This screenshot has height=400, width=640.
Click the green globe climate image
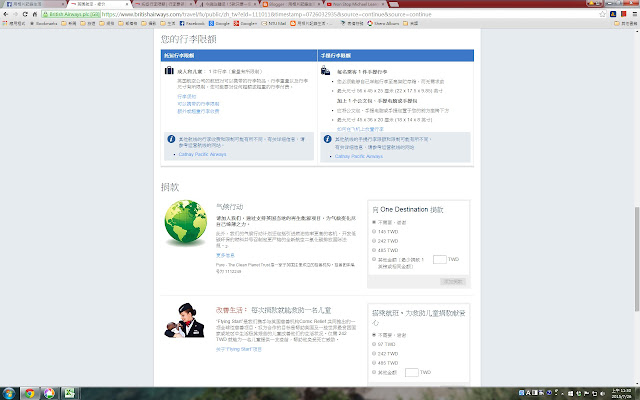coord(186,222)
